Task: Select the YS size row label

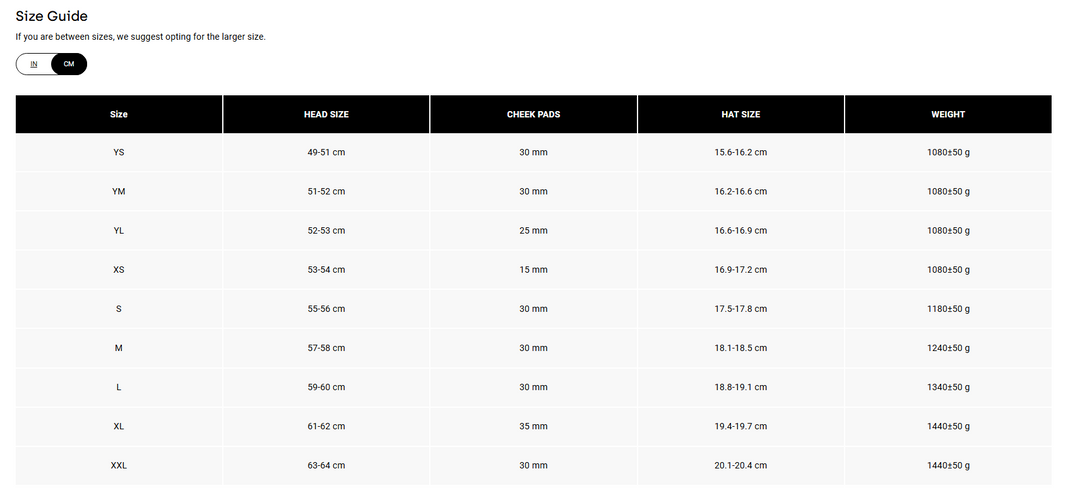Action: [119, 152]
